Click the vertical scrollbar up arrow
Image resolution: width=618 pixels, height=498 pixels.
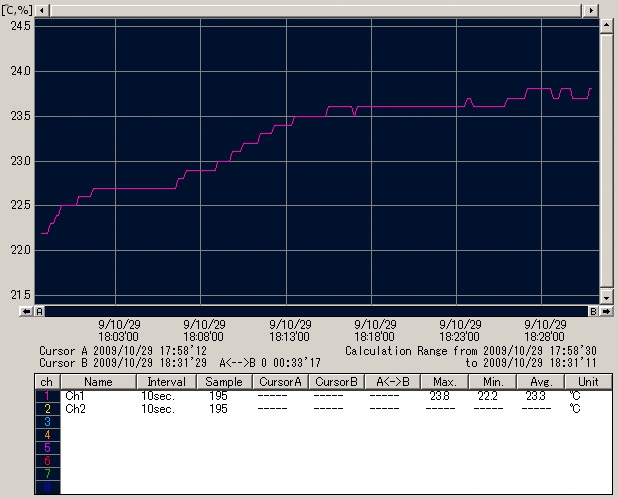tap(606, 26)
